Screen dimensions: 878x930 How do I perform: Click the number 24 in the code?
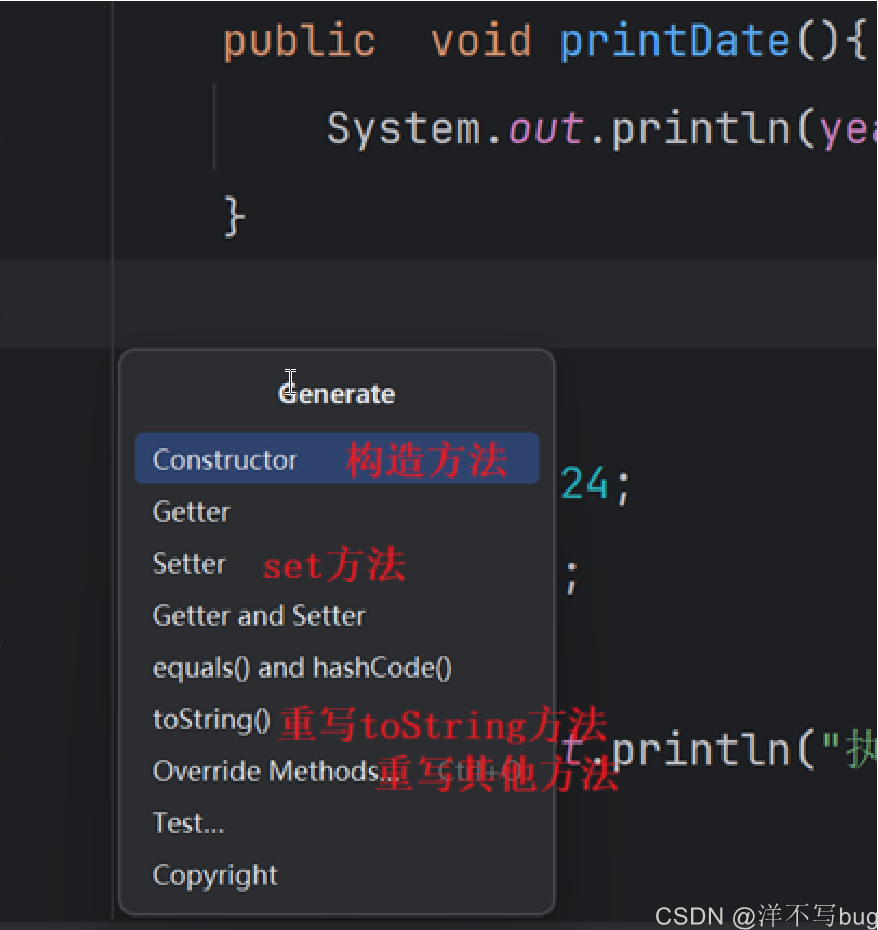point(584,484)
